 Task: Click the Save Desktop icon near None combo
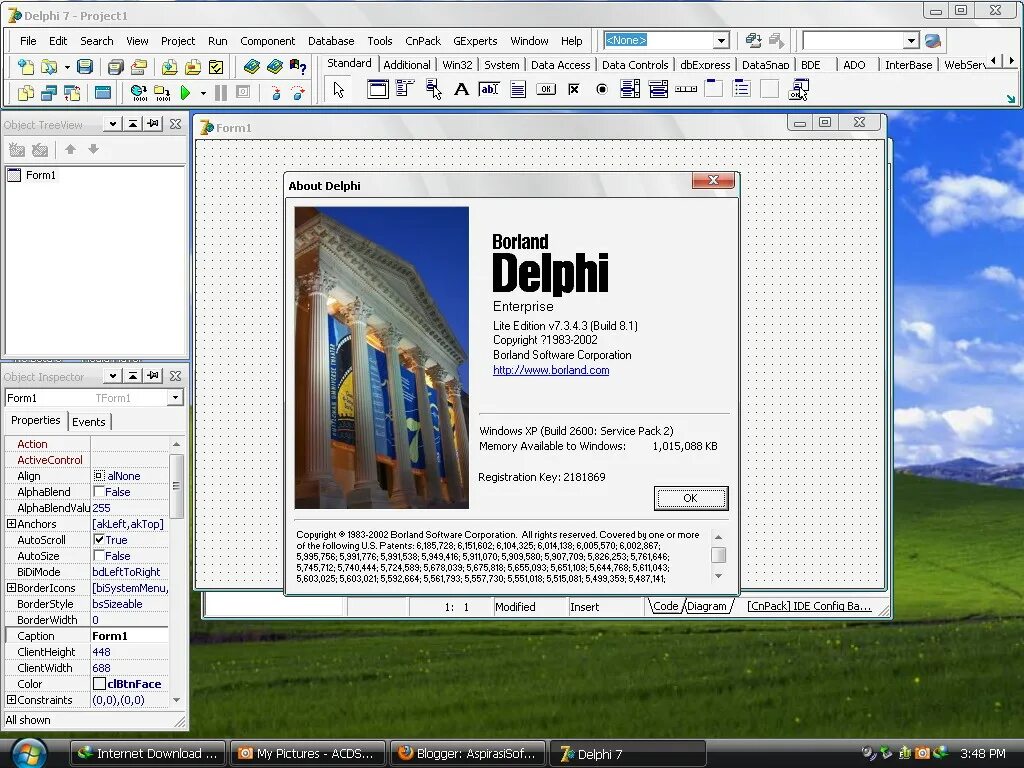(x=754, y=40)
